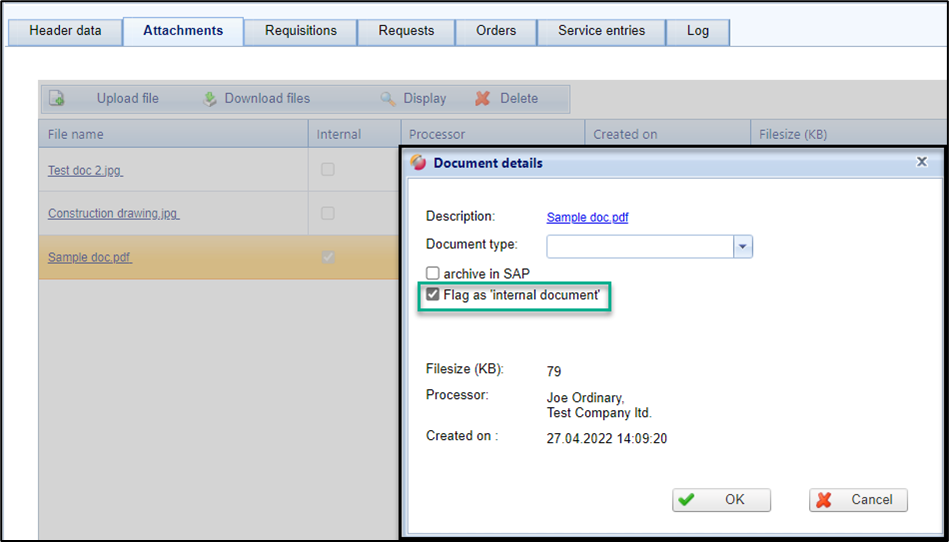Click the Upload file icon
The width and height of the screenshot is (949, 542).
[x=58, y=99]
